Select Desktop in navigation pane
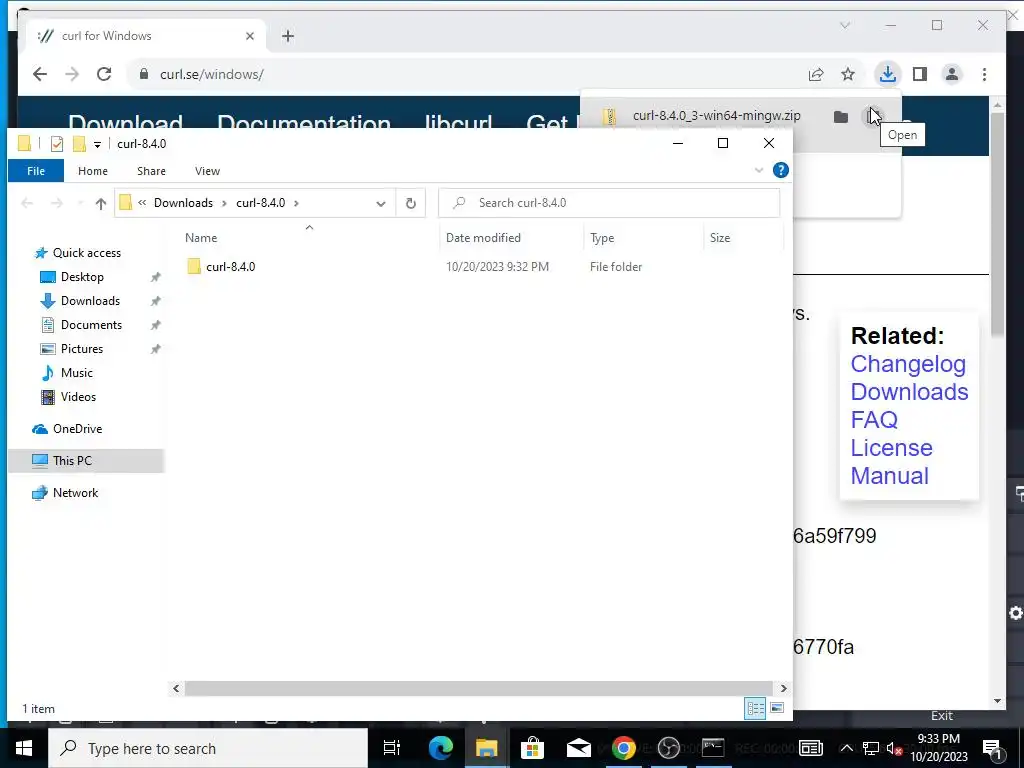Screen dimensions: 1024x768 tap(82, 277)
